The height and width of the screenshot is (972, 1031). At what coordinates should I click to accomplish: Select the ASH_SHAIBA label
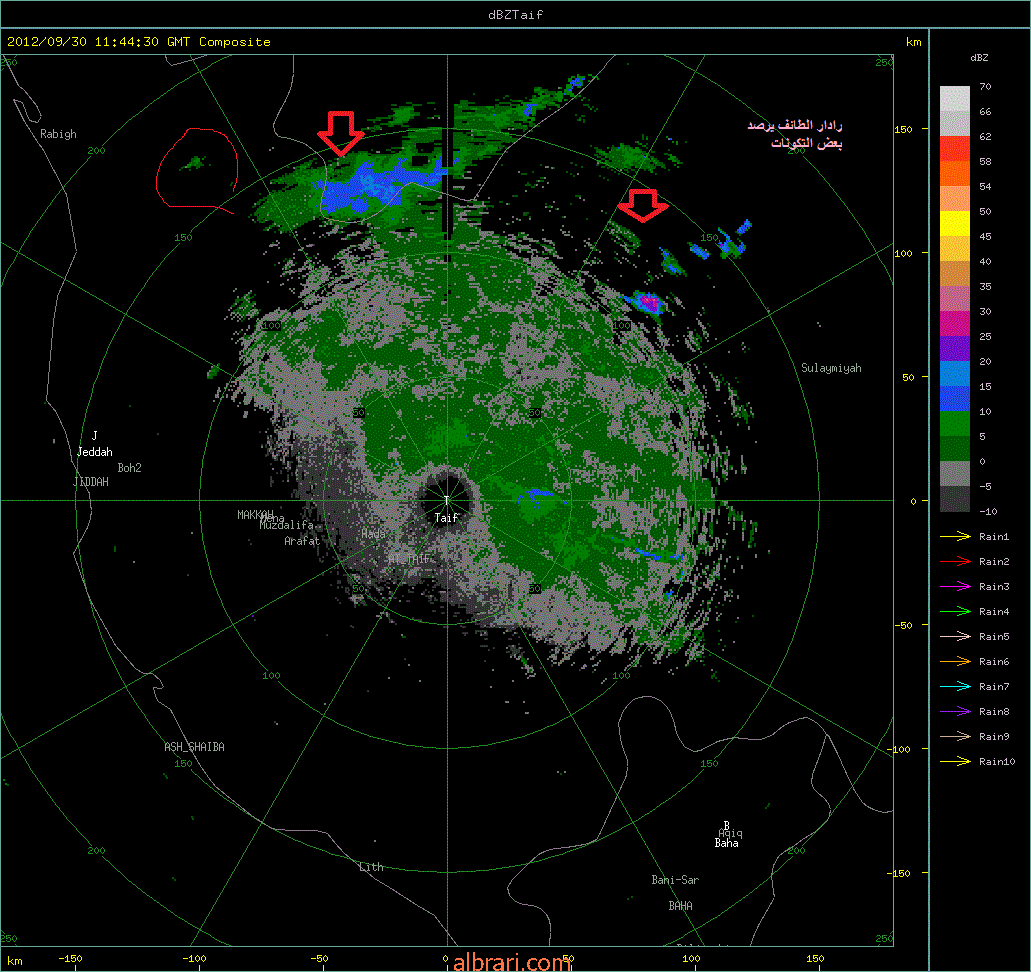coord(194,747)
